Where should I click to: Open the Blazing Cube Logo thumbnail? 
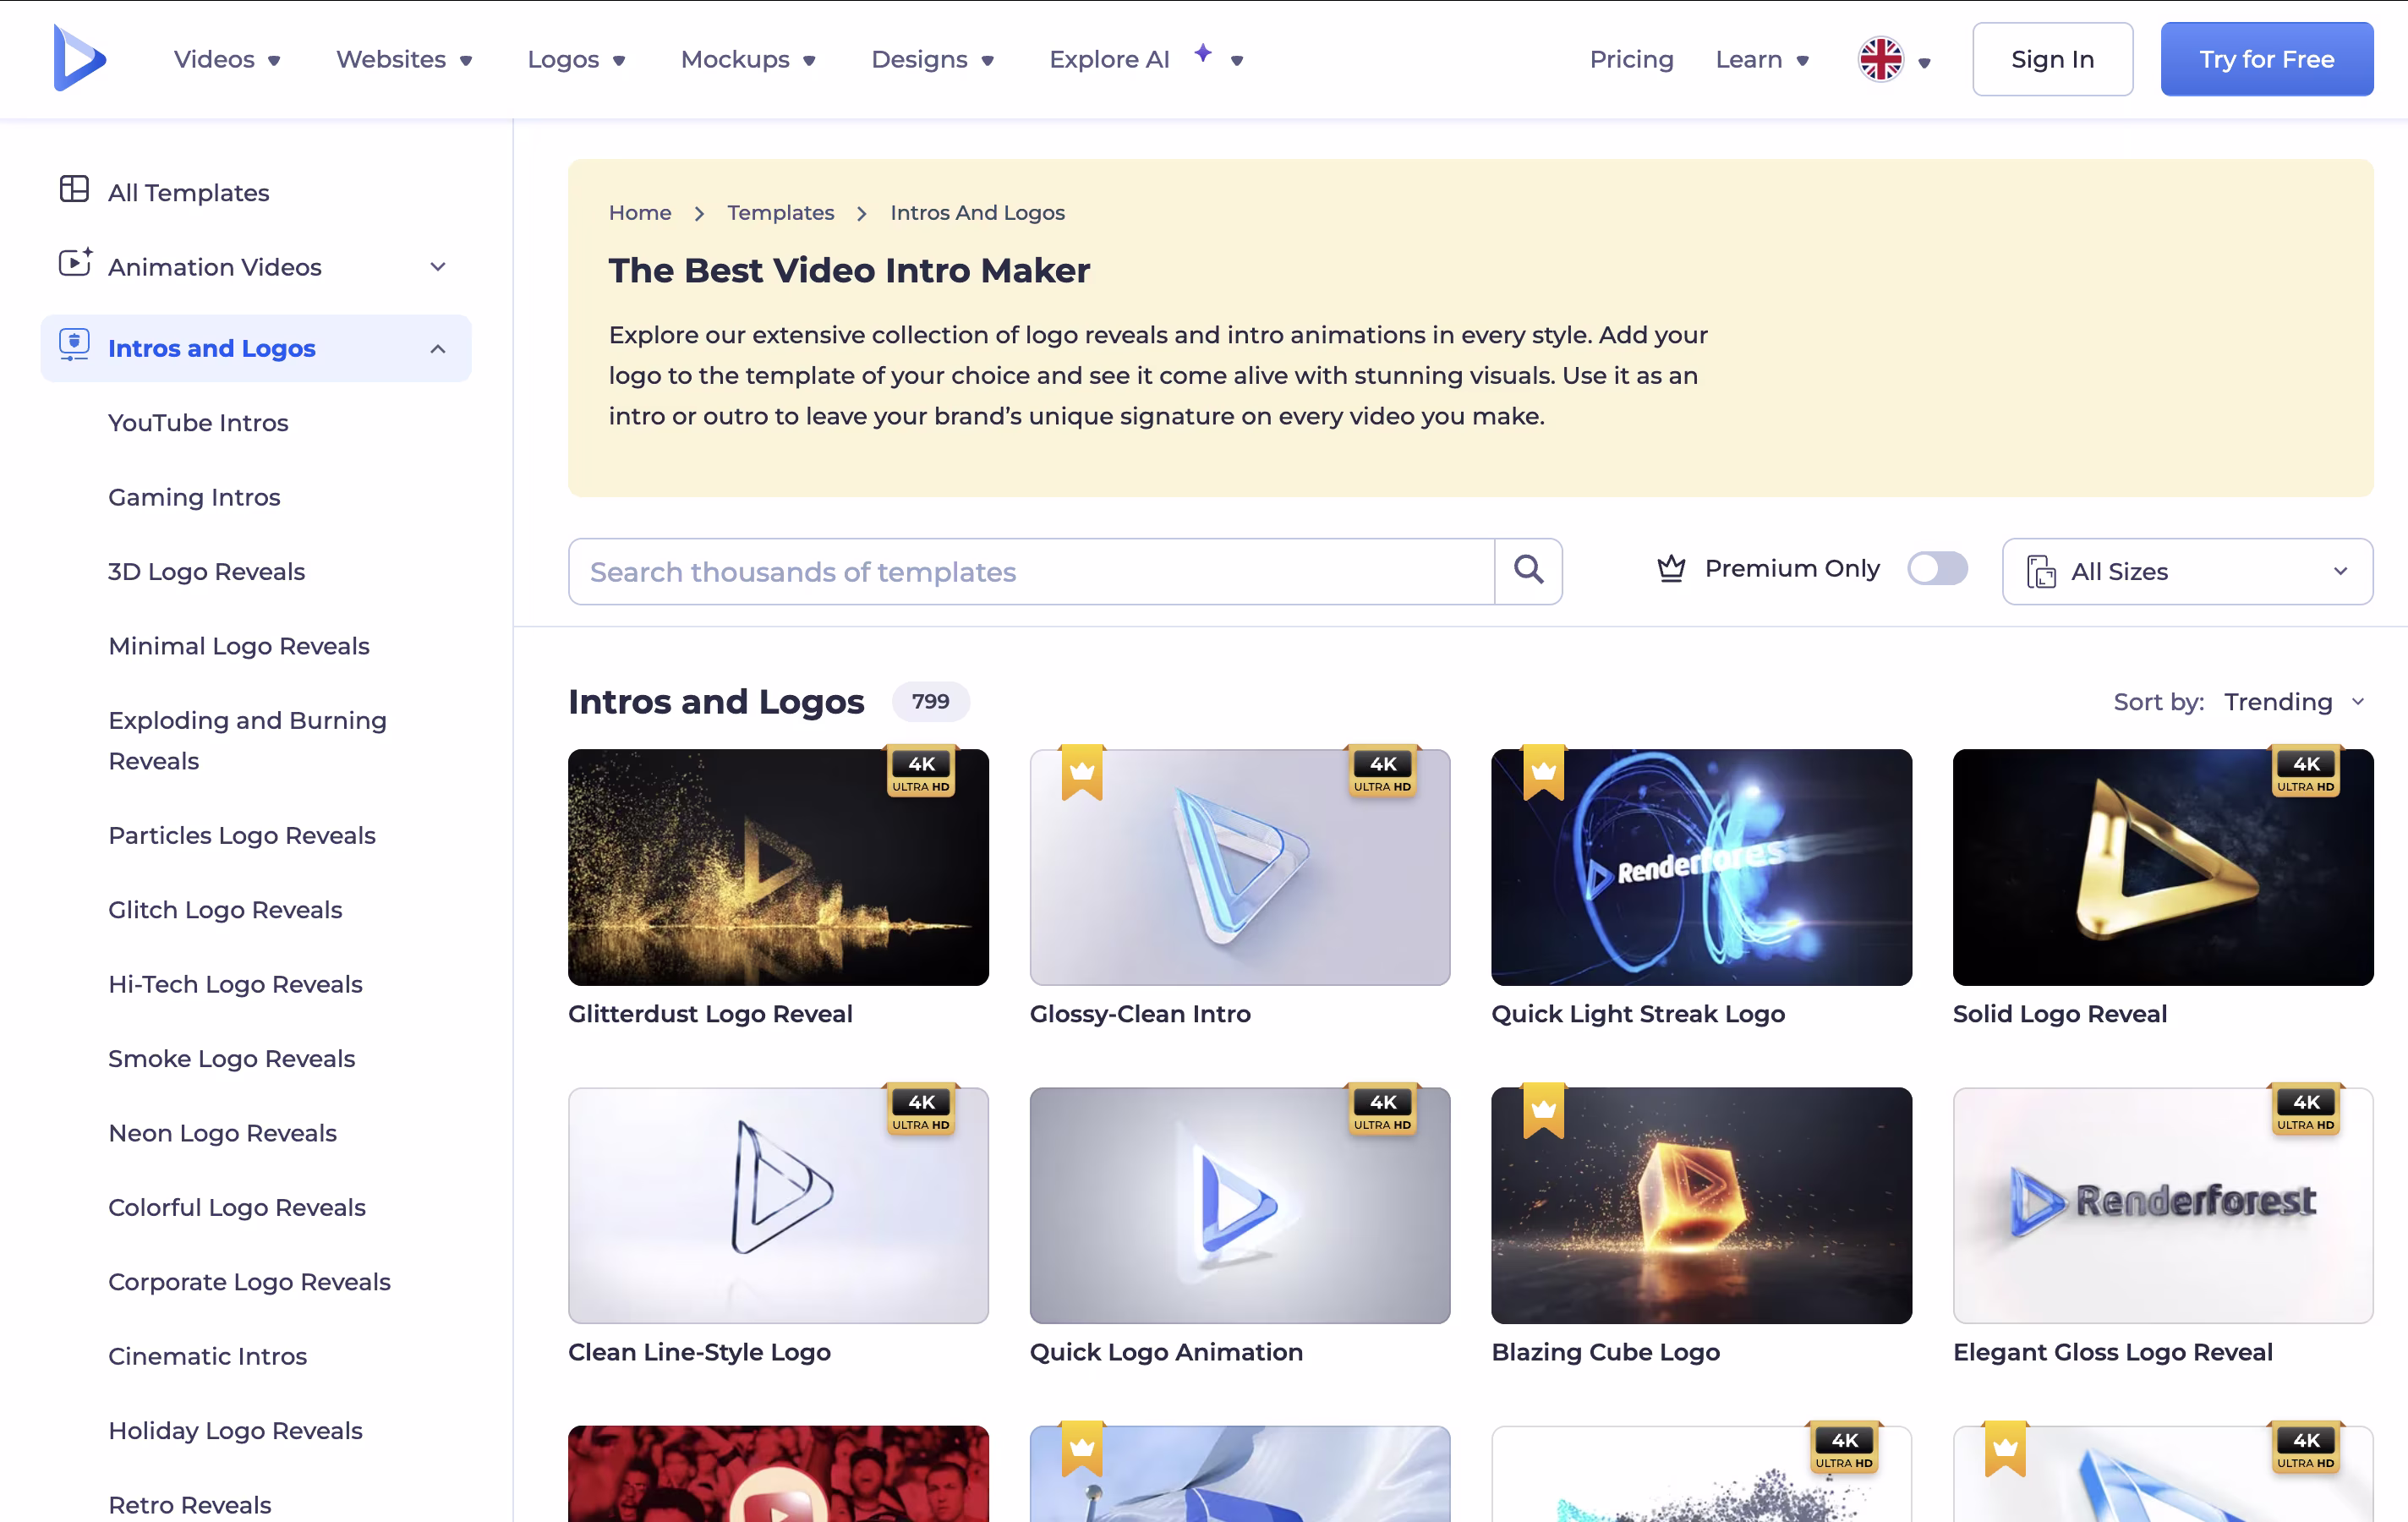click(x=1701, y=1205)
